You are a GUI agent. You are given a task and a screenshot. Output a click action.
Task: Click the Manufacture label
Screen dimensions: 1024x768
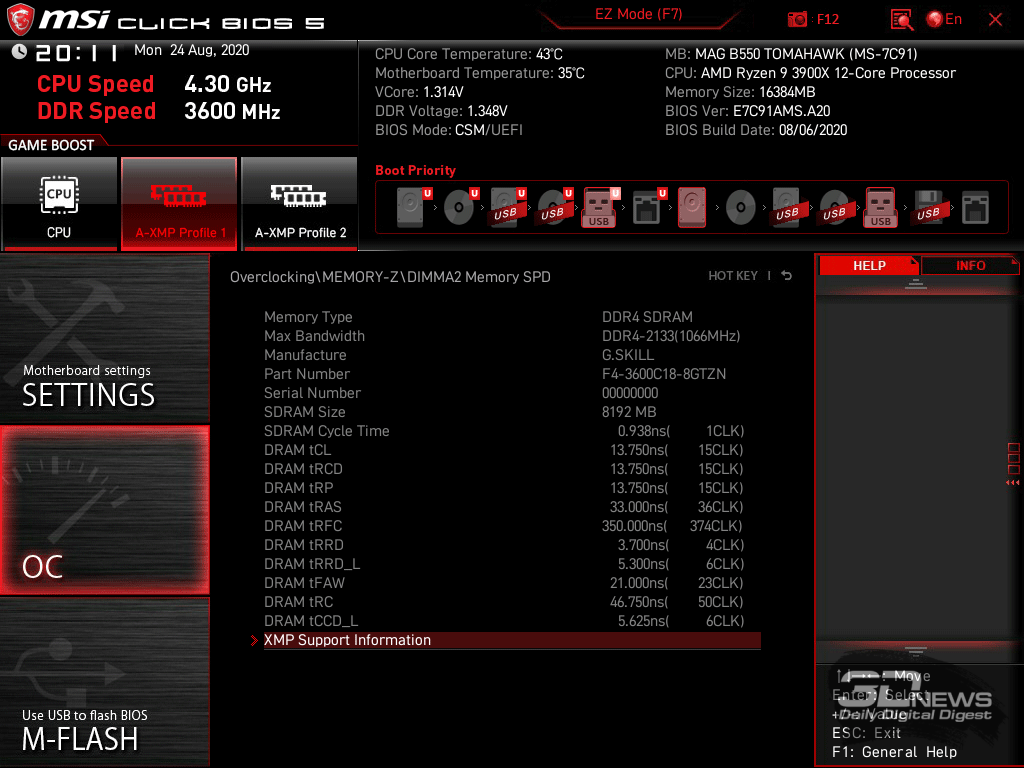pyautogui.click(x=305, y=355)
